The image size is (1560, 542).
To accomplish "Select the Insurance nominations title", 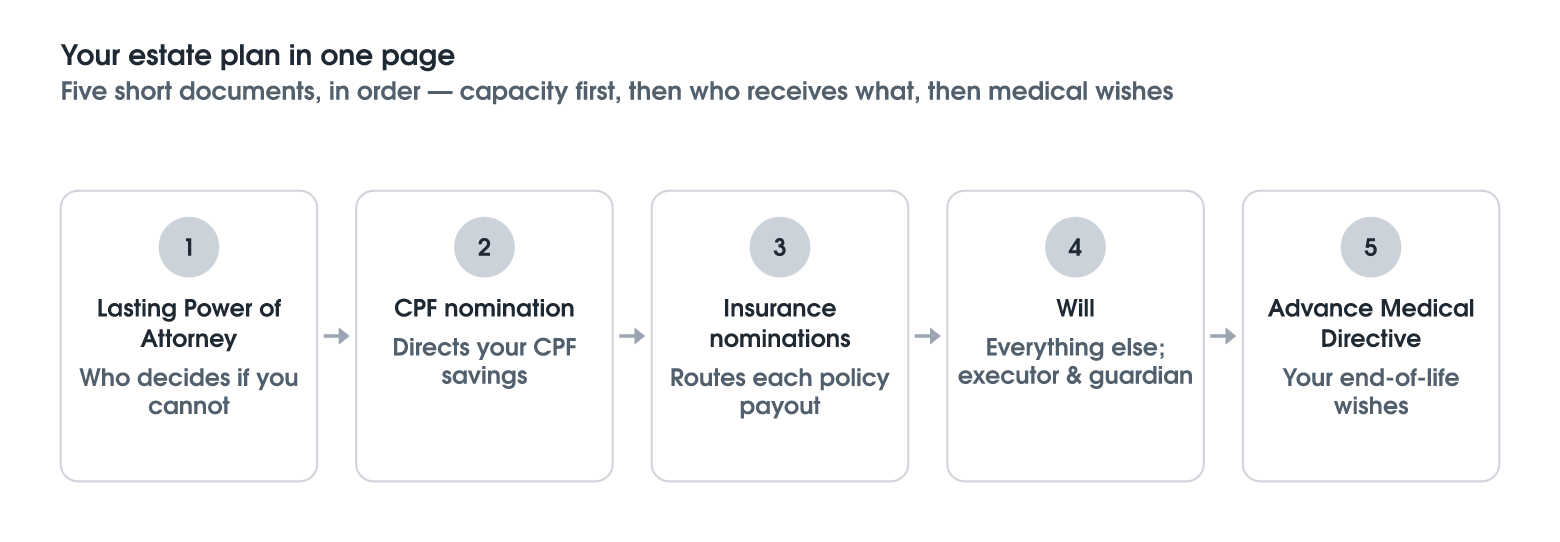I will tap(780, 323).
